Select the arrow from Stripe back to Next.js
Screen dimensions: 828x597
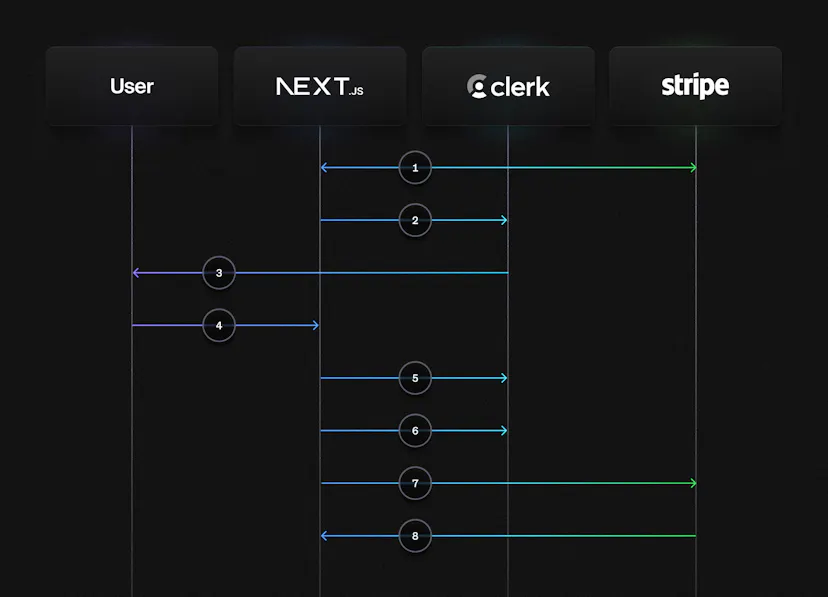[x=600, y=535]
